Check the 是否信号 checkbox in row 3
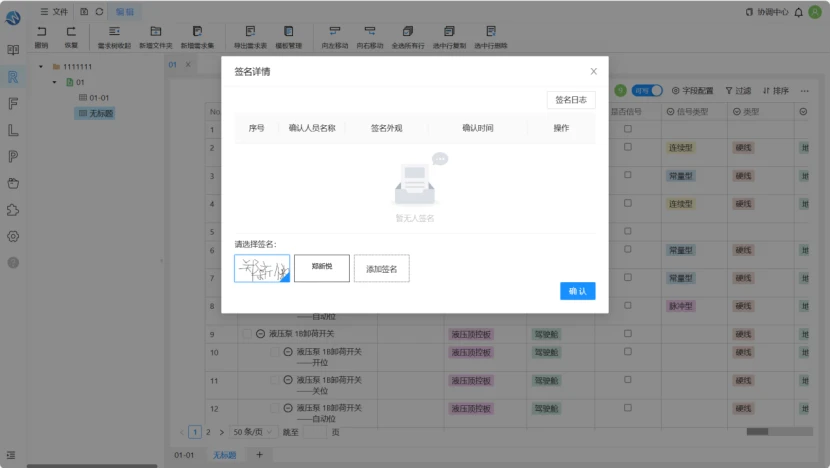 click(x=627, y=175)
